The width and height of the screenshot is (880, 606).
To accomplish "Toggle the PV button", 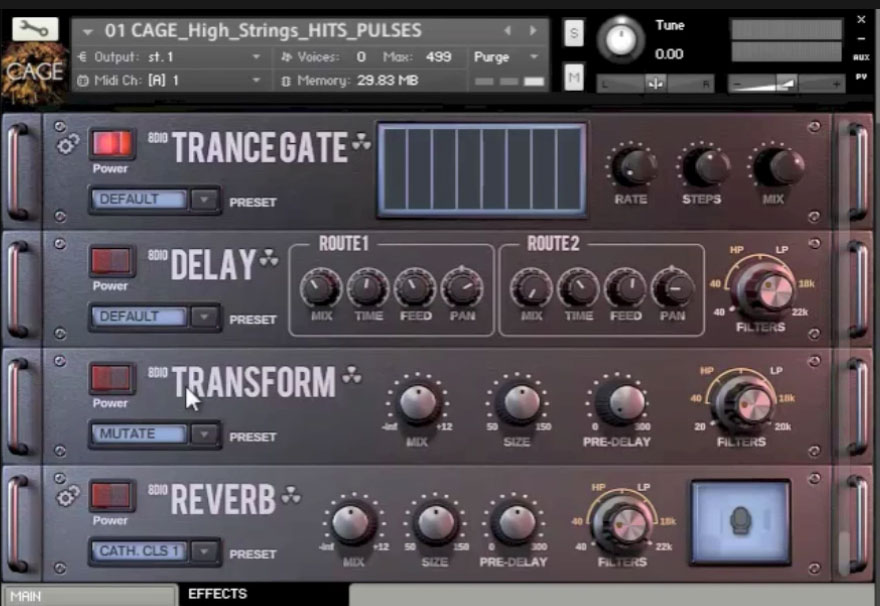I will pyautogui.click(x=861, y=77).
